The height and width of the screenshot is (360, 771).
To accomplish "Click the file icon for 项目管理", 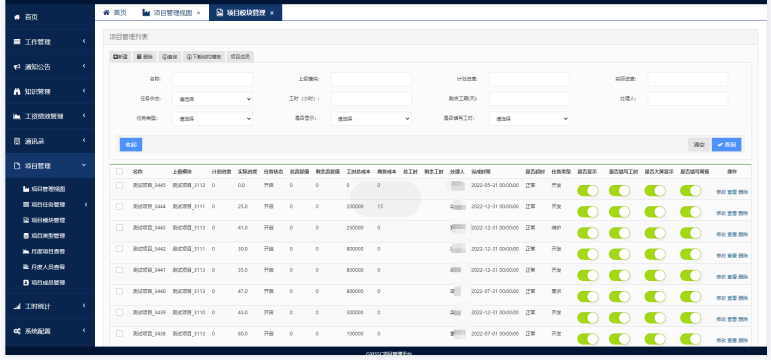I will coord(17,166).
